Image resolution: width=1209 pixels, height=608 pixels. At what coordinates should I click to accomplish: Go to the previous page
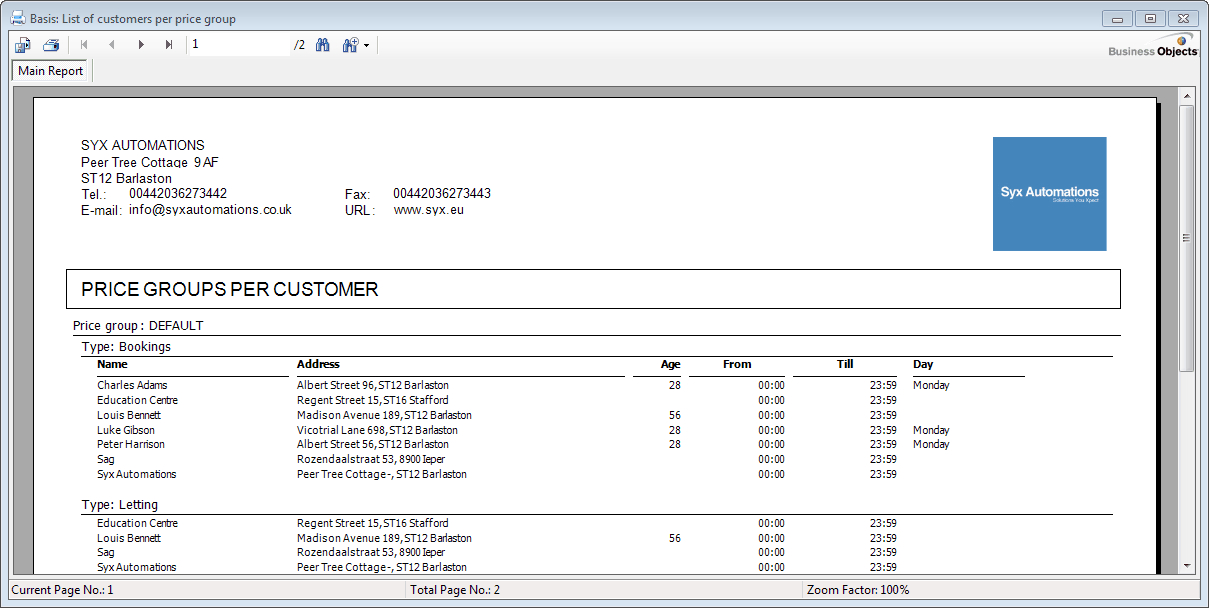click(x=112, y=45)
